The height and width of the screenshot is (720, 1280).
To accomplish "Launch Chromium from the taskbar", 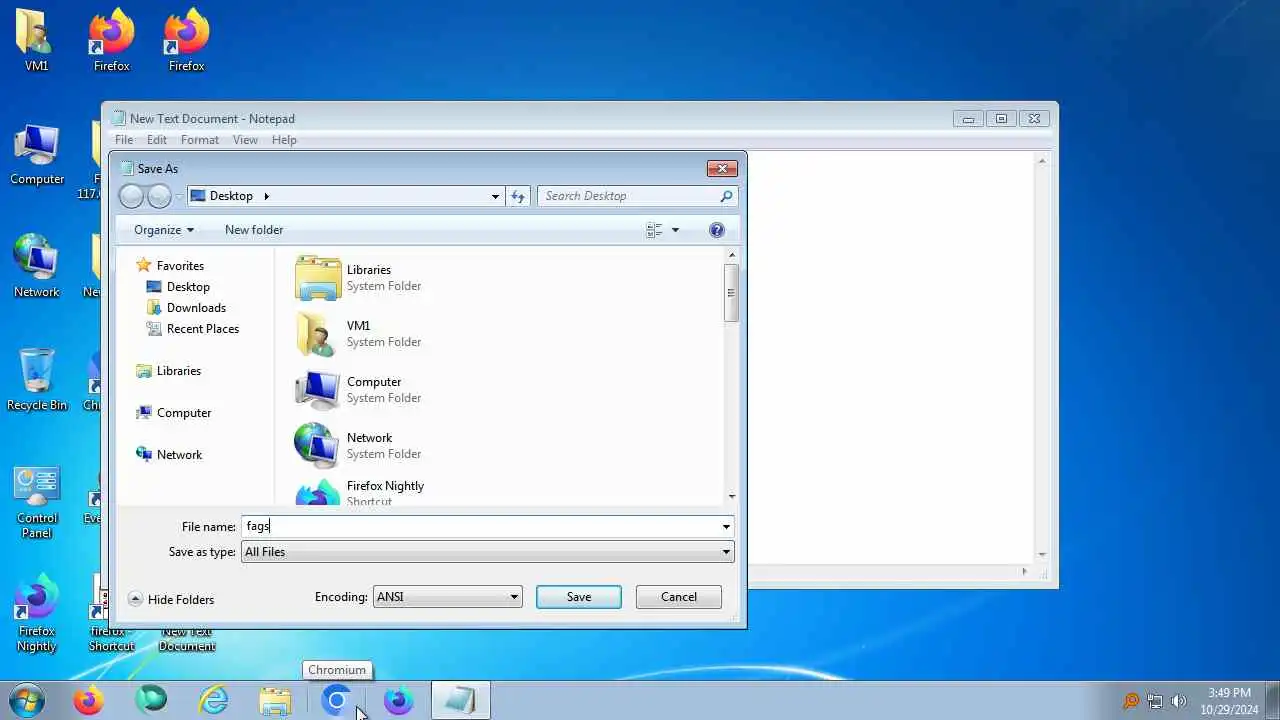I will (337, 700).
